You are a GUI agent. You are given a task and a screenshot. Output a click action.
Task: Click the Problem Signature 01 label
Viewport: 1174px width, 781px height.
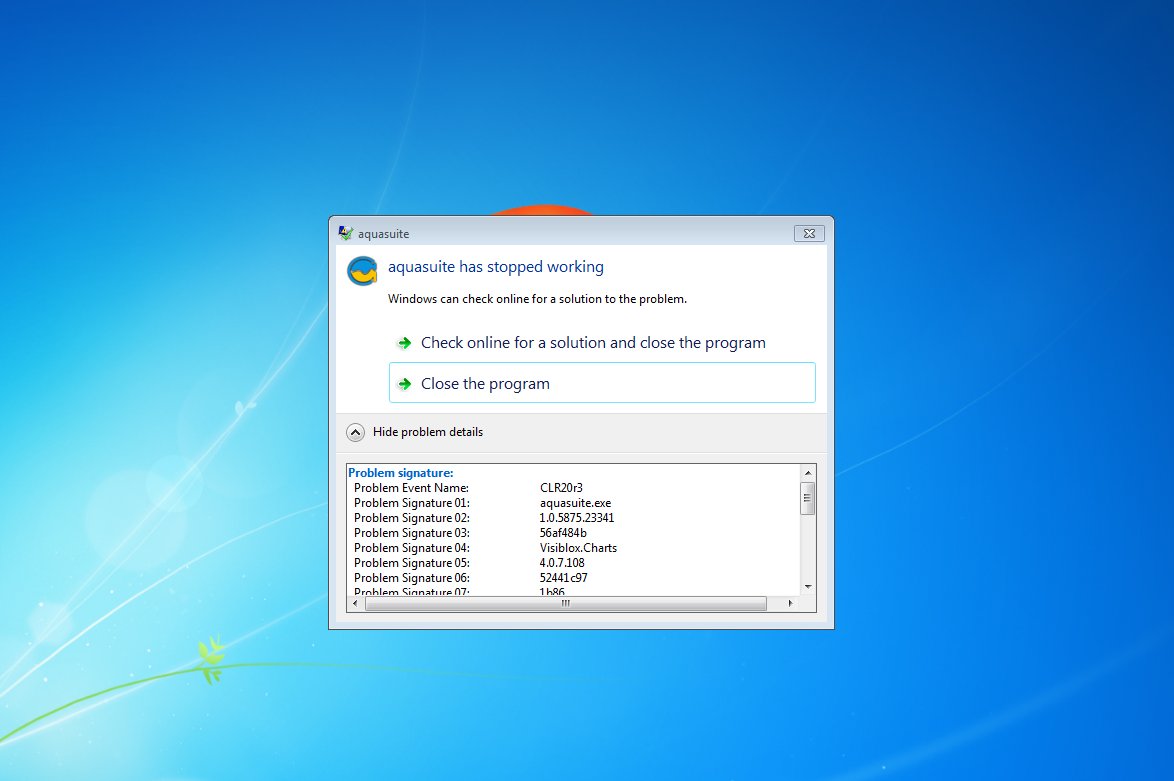coord(412,503)
